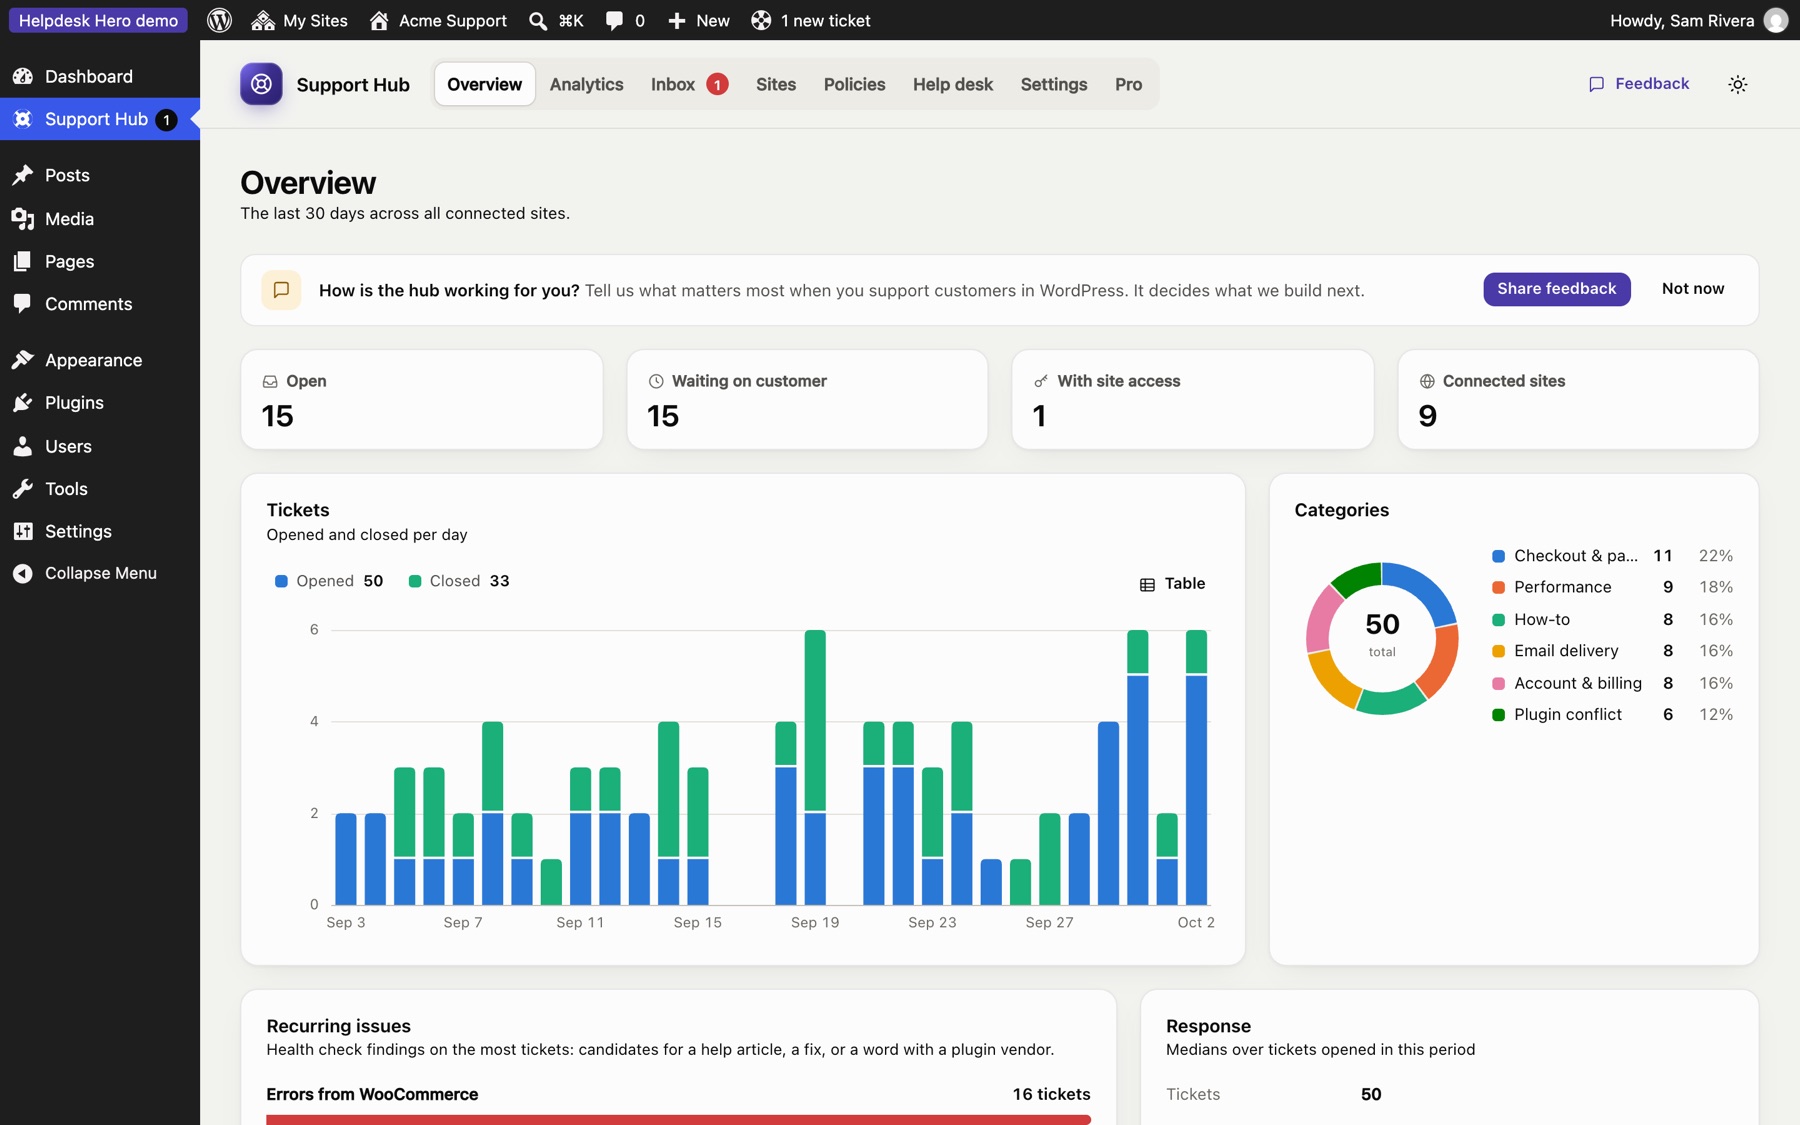The width and height of the screenshot is (1800, 1125).
Task: Switch chart to Table view
Action: [x=1172, y=583]
